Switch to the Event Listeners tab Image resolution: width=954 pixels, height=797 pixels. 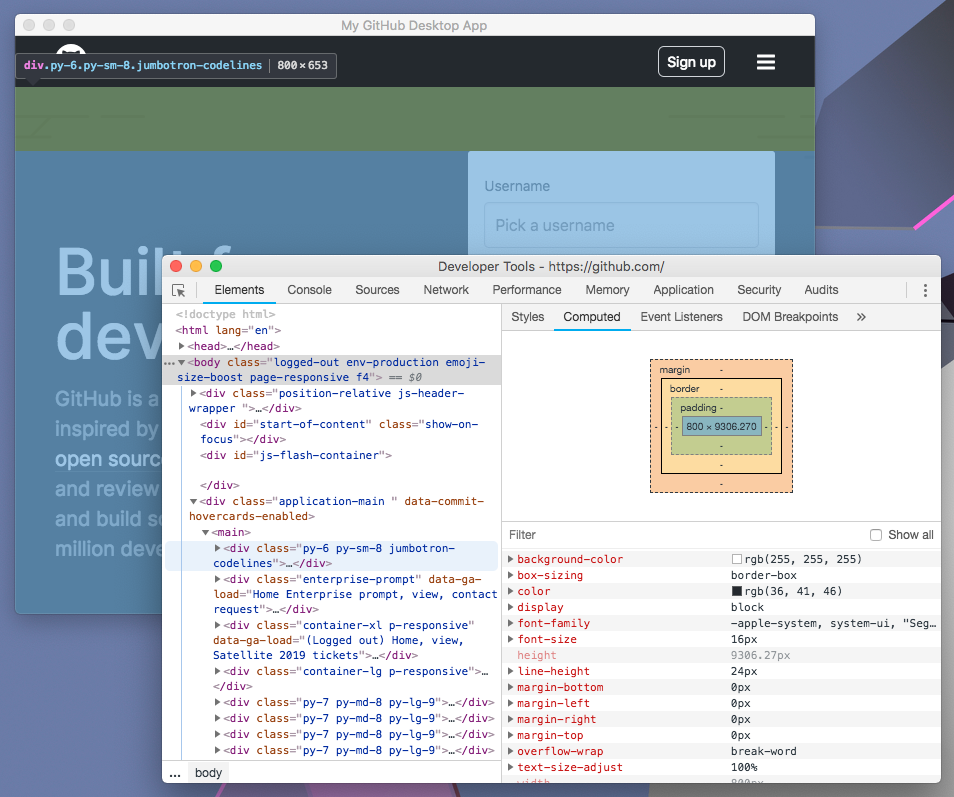[681, 316]
